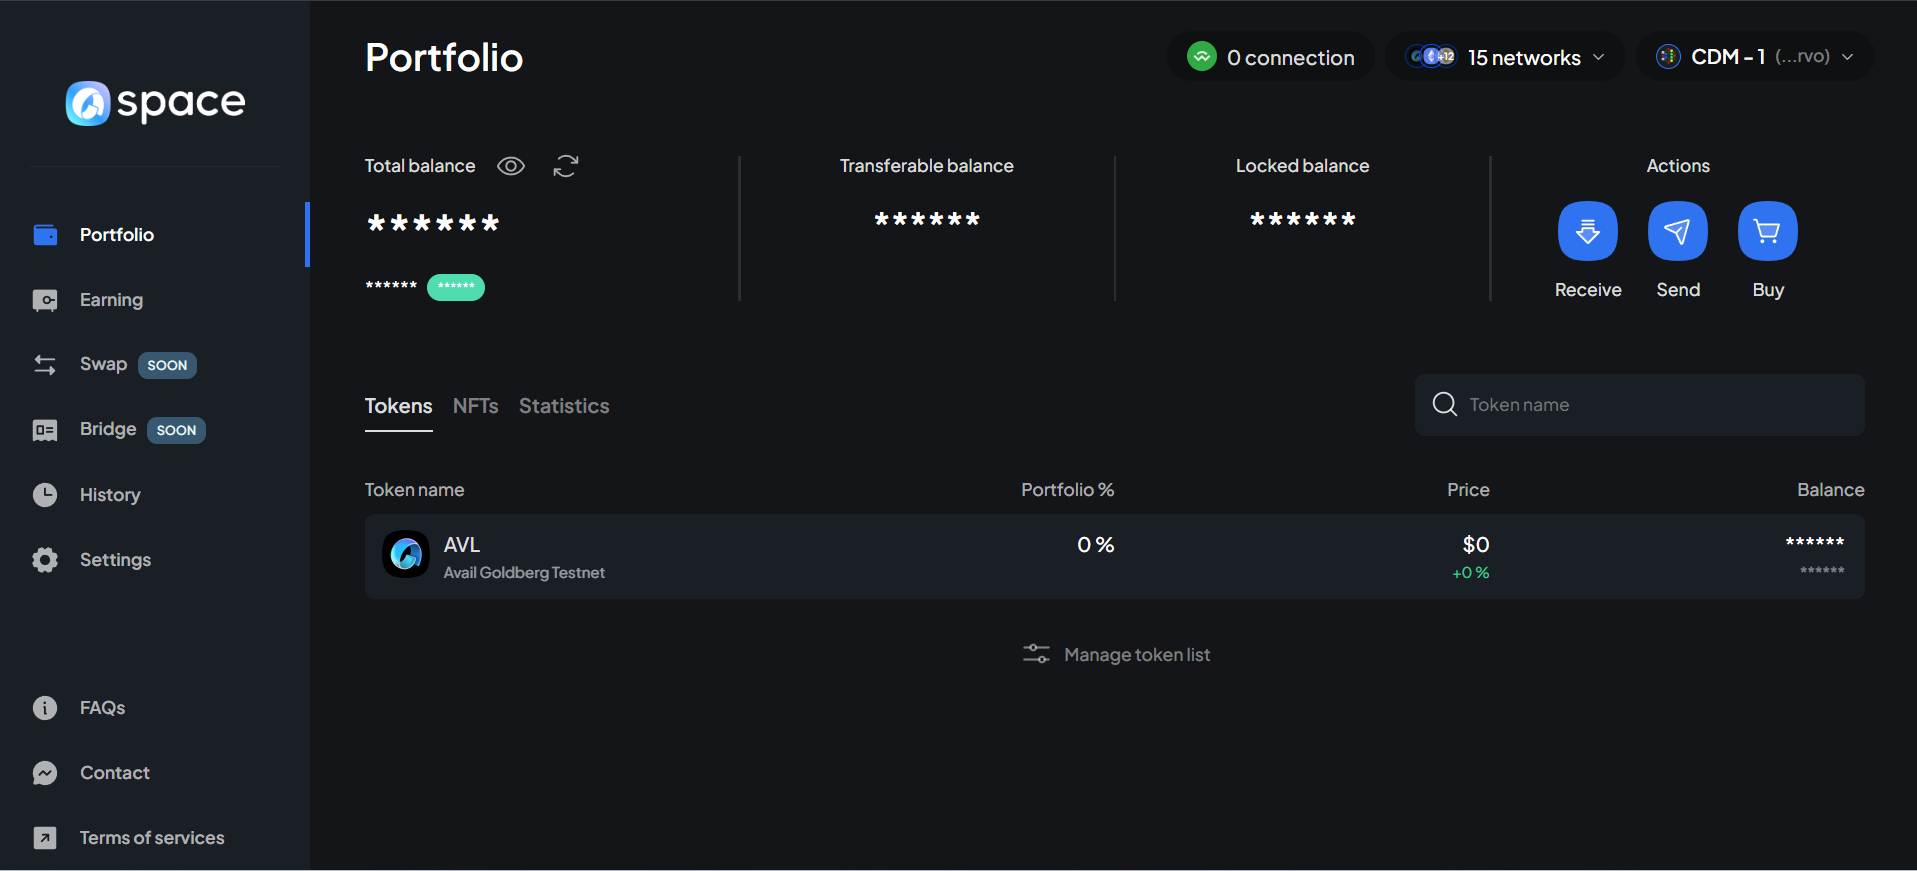The image size is (1917, 871).
Task: Toggle balance visibility with eye icon
Action: pyautogui.click(x=511, y=166)
